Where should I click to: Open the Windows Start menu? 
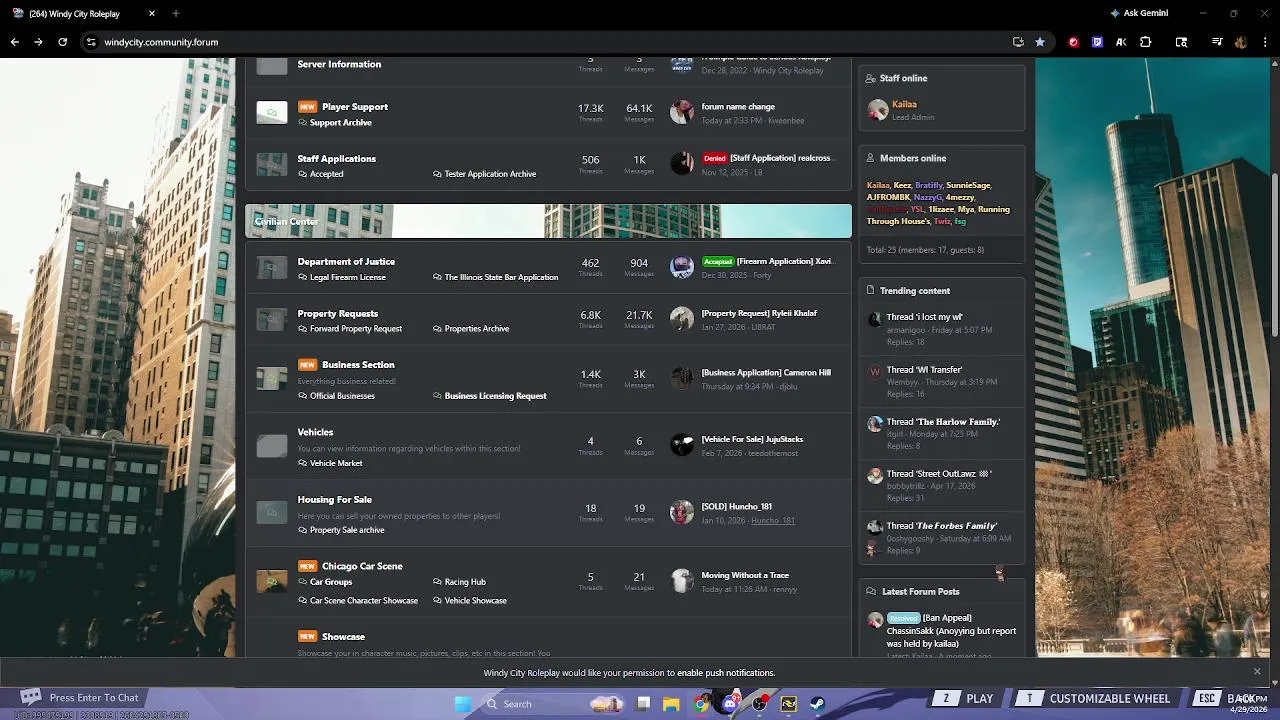coord(462,704)
